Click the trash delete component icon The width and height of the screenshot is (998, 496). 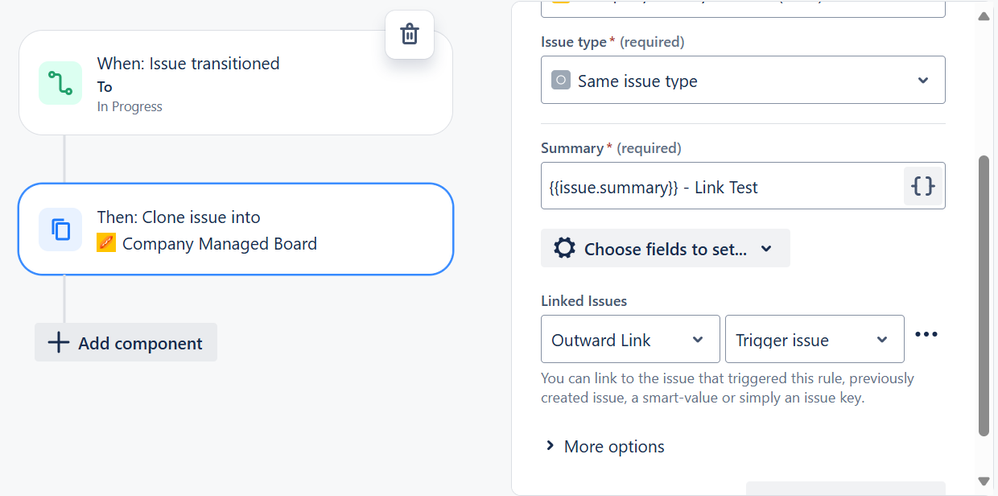click(x=409, y=35)
